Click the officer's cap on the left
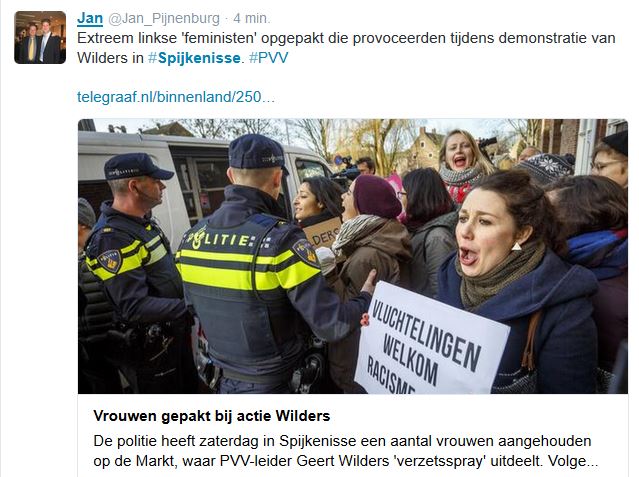 point(137,166)
